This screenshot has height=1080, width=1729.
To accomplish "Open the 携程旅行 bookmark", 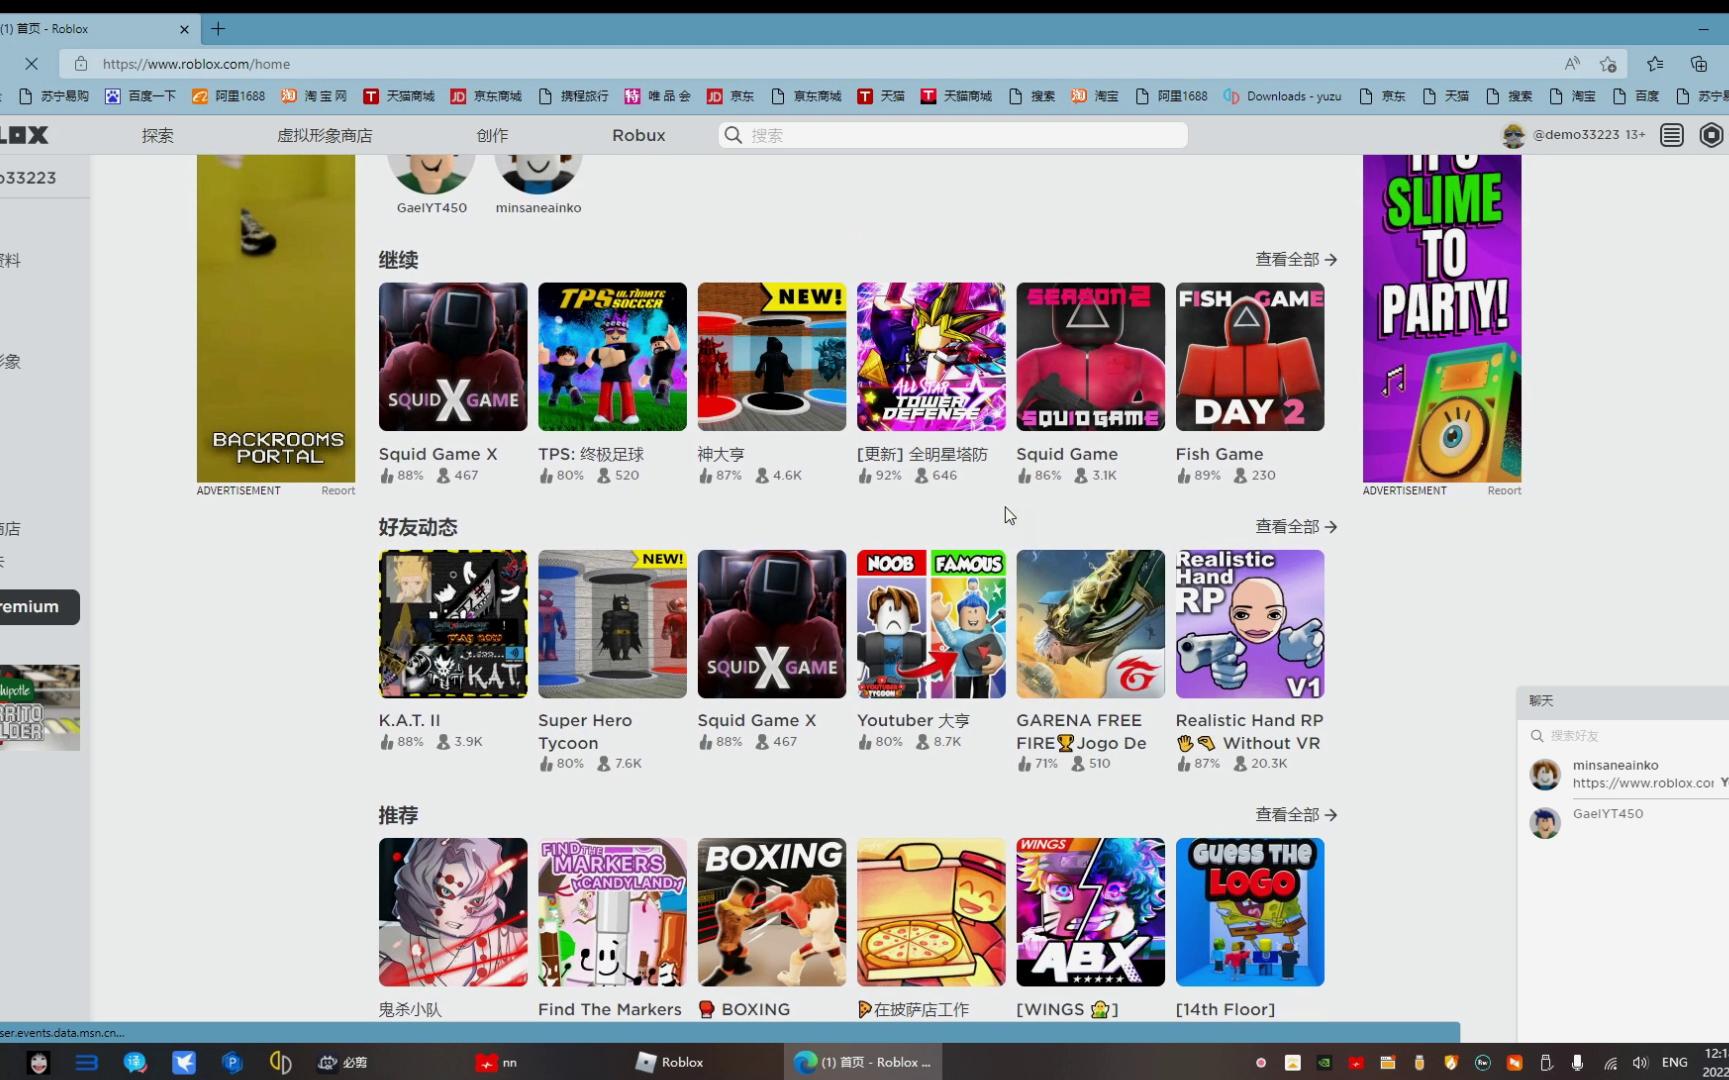I will tap(573, 96).
